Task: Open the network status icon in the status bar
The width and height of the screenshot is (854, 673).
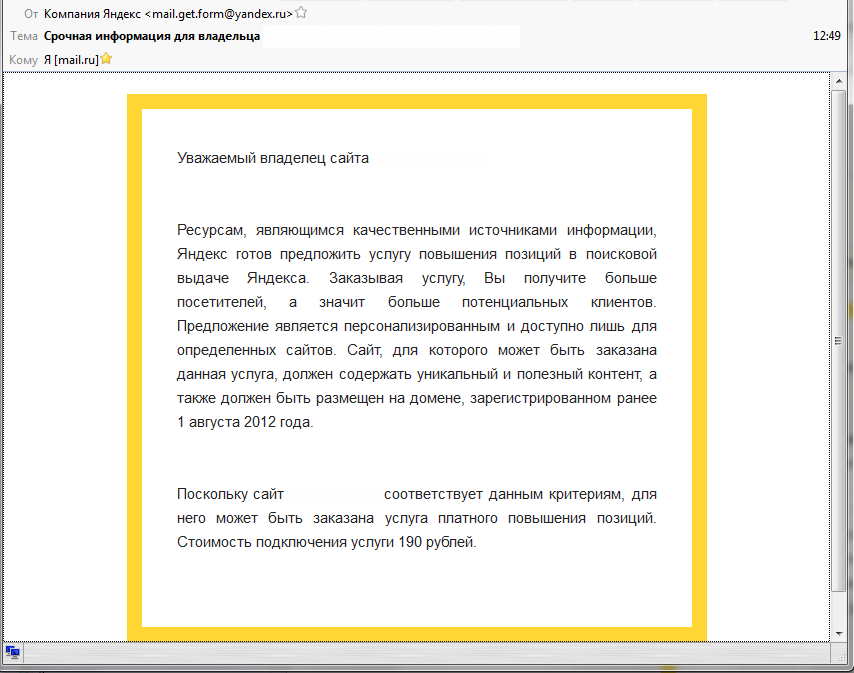Action: 13,652
